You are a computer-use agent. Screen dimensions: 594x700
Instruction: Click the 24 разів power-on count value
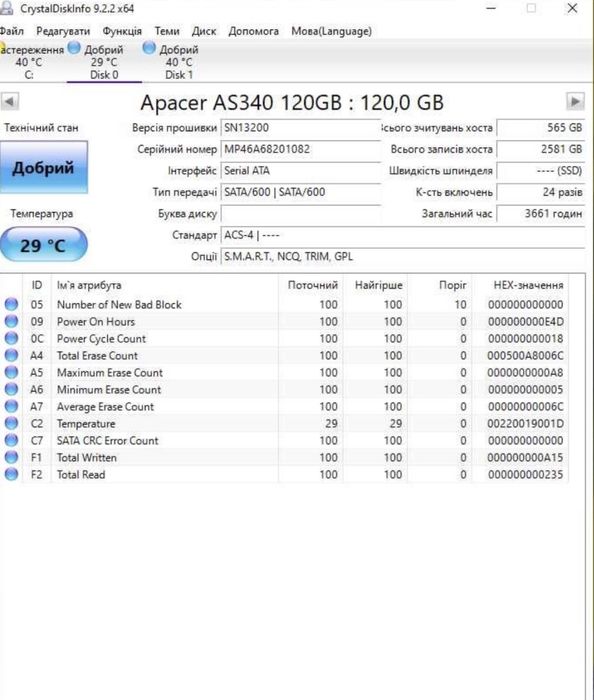[x=540, y=192]
